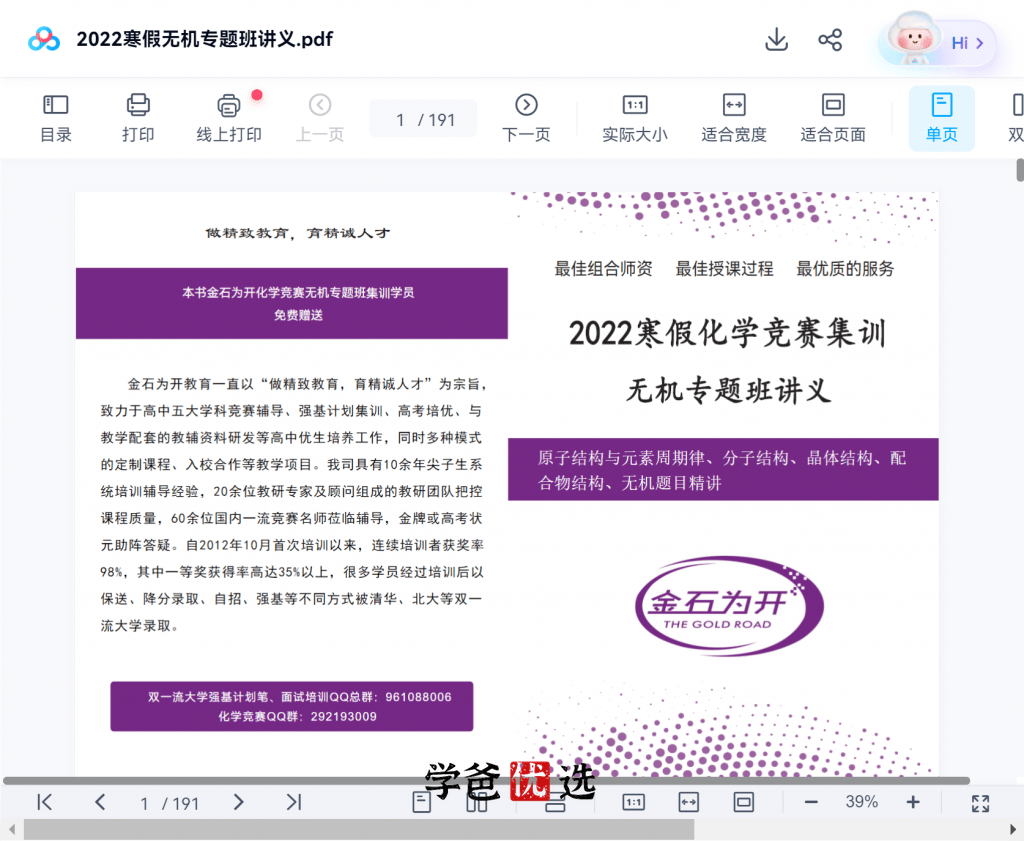Screen dimensions: 1024x841
Task: Download the PDF with the download icon
Action: click(x=776, y=40)
